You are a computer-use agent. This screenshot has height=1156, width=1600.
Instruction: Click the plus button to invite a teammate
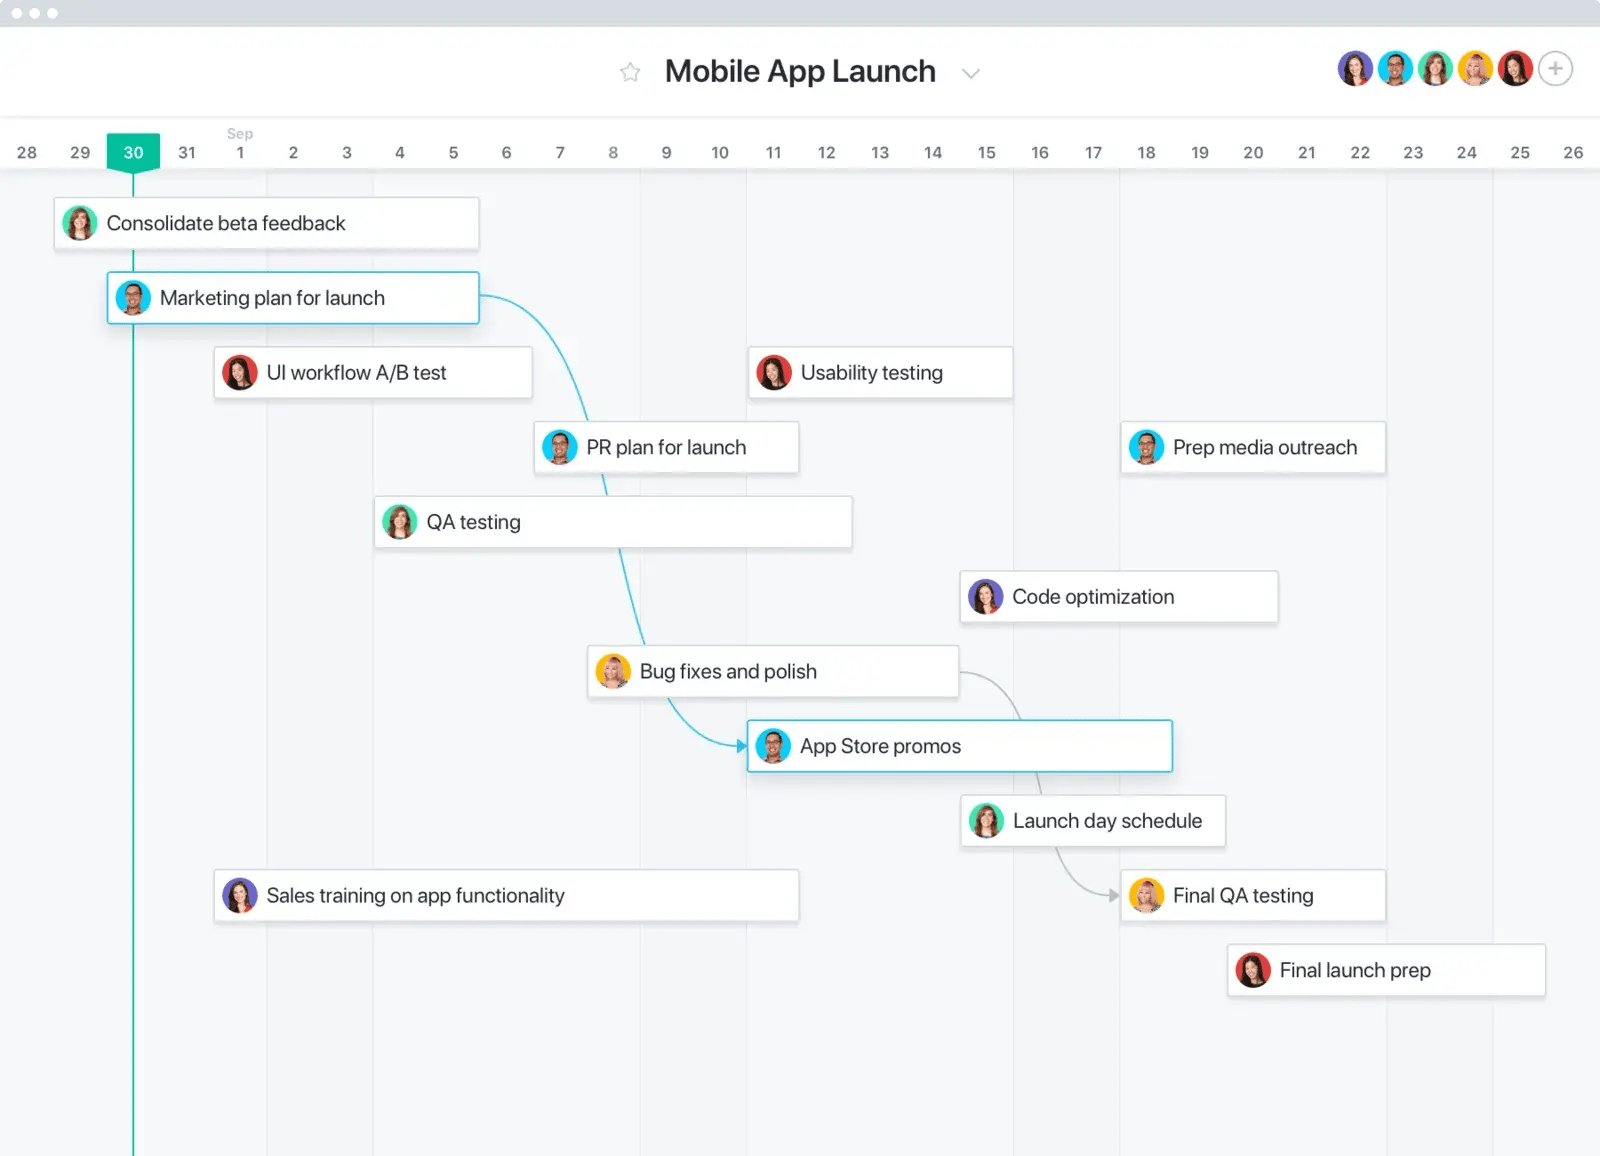pos(1555,68)
